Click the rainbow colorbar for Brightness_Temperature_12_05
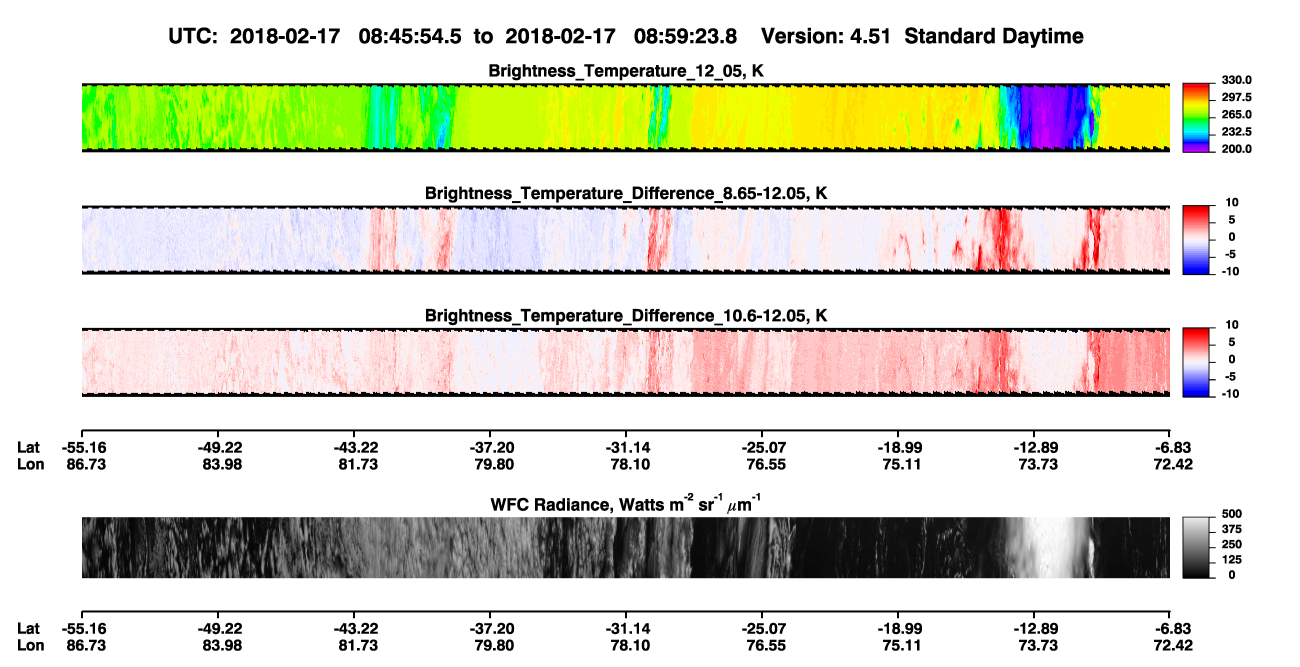 click(x=1195, y=117)
